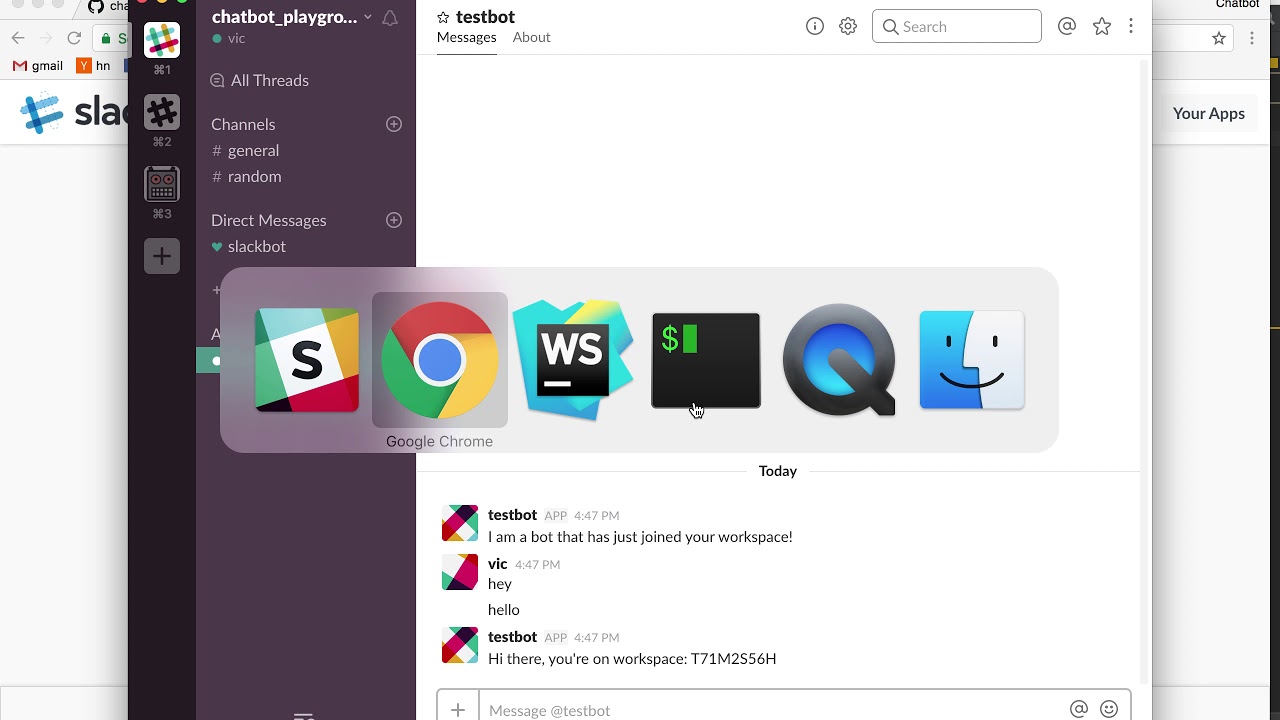The width and height of the screenshot is (1280, 720).
Task: Select Google Chrome in the app switcher
Action: tap(440, 360)
